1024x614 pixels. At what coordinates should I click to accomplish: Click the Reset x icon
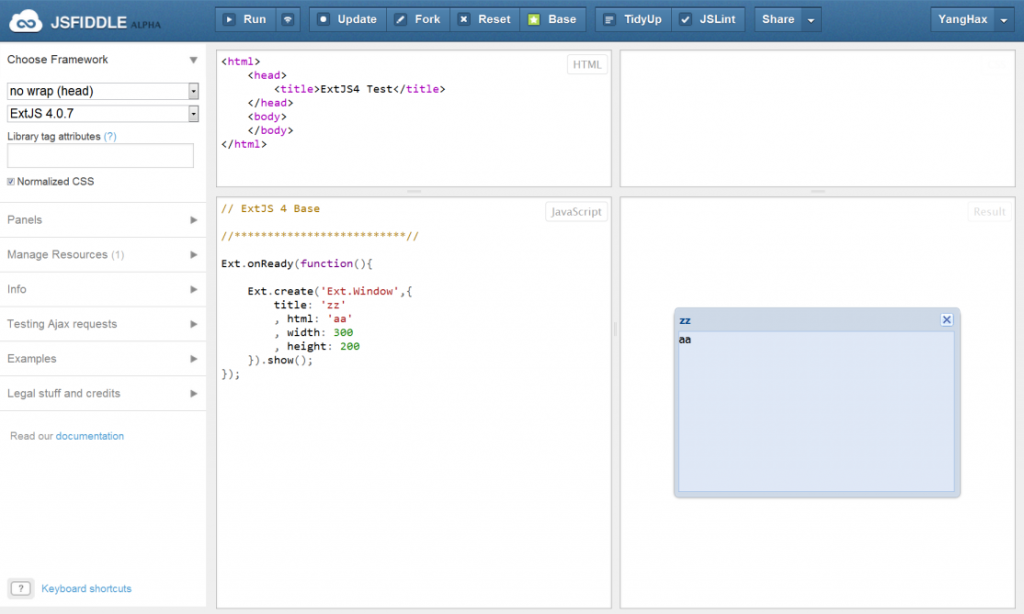[464, 20]
